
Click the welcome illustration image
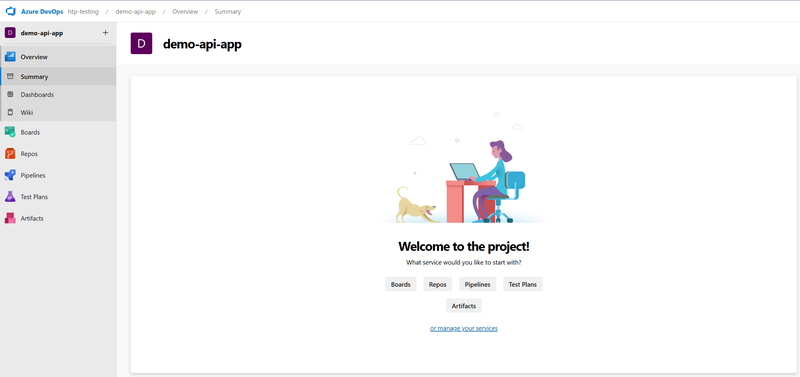tap(464, 168)
